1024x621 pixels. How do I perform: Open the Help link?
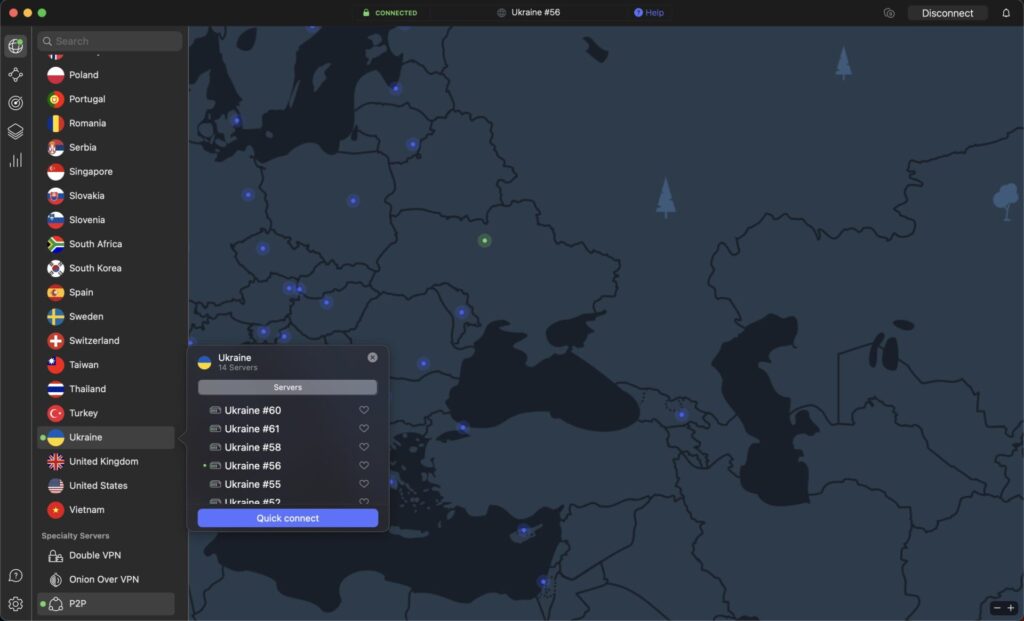click(x=648, y=12)
